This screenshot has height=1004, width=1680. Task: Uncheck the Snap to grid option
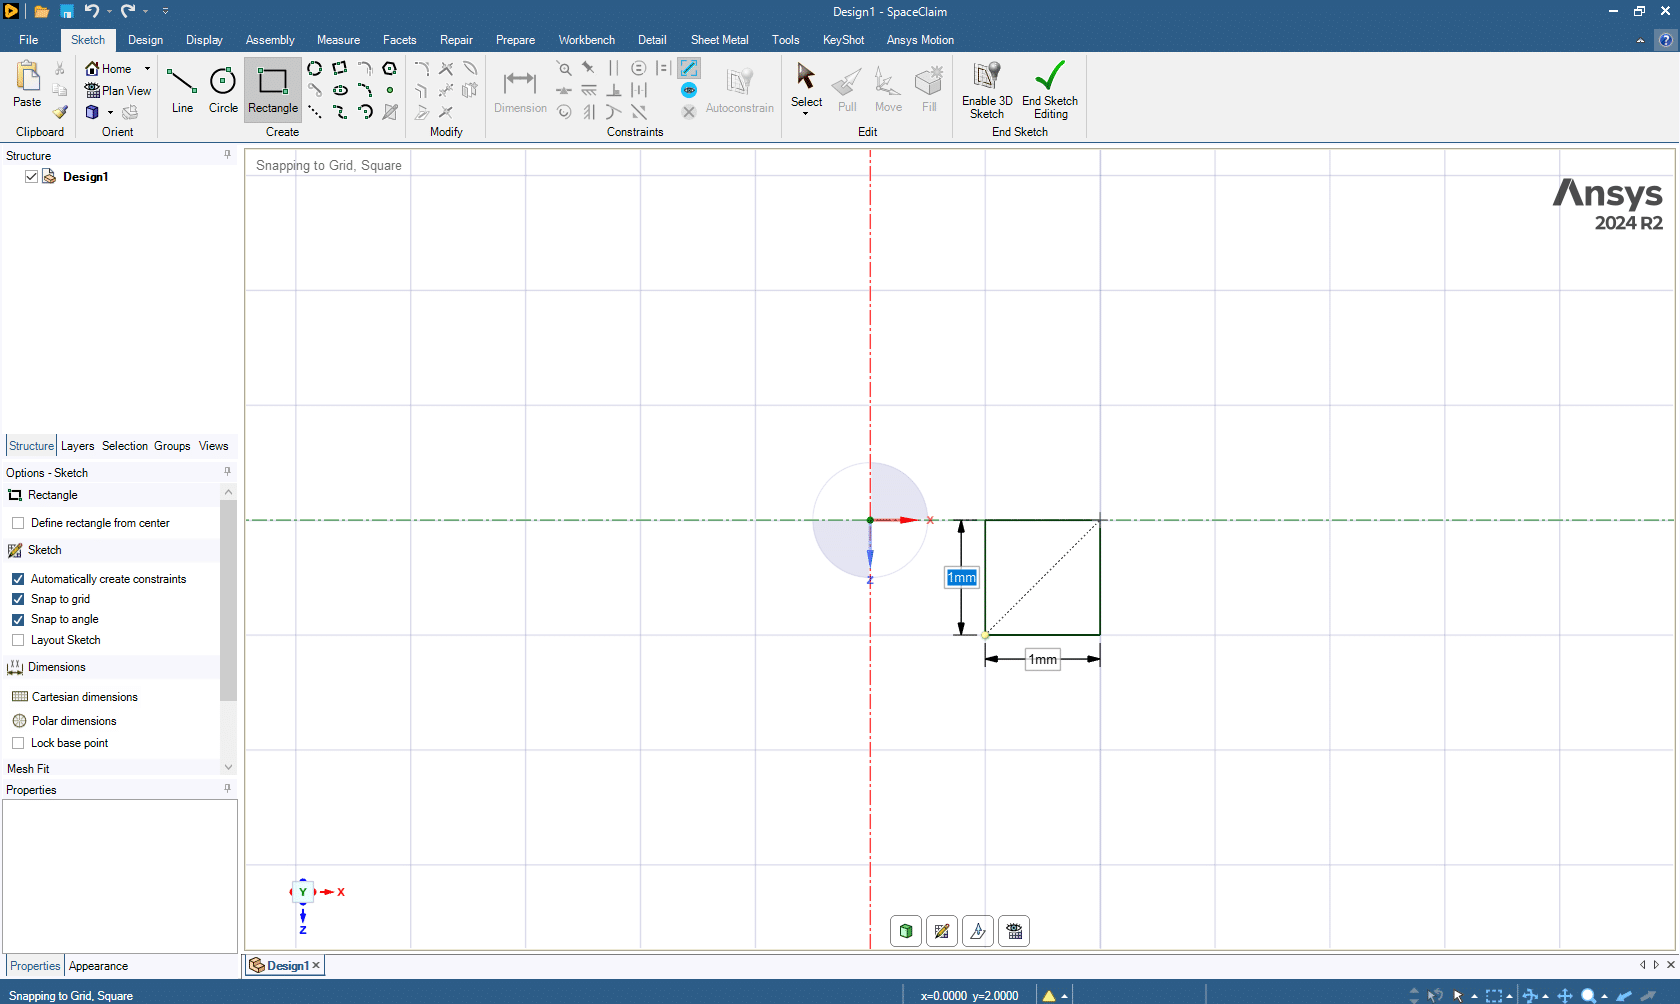18,599
